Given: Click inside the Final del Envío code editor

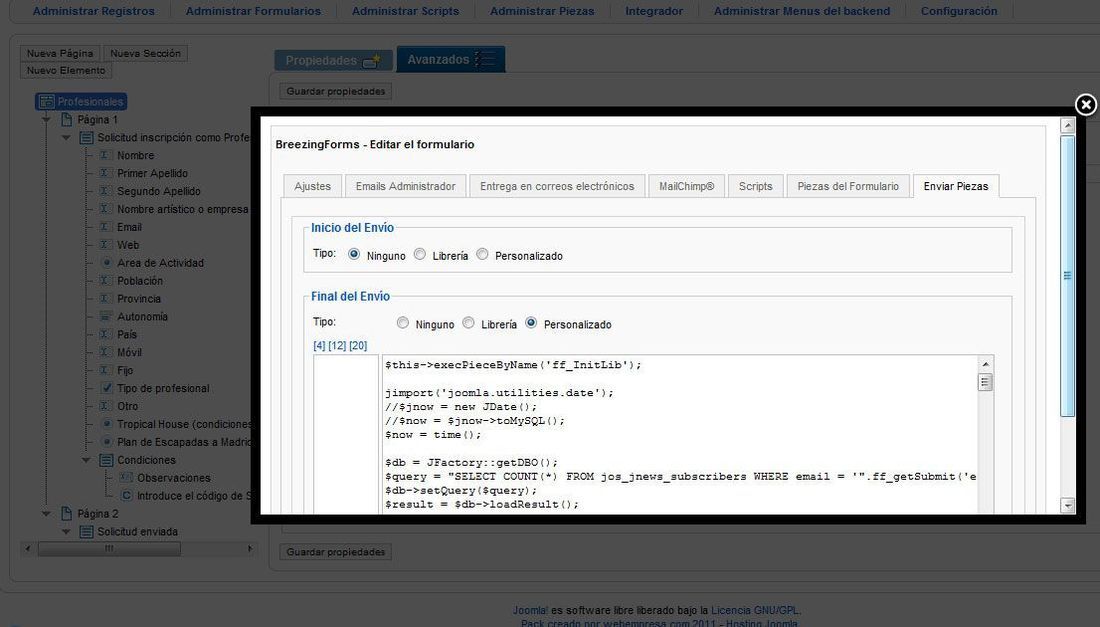Looking at the screenshot, I should (680, 435).
